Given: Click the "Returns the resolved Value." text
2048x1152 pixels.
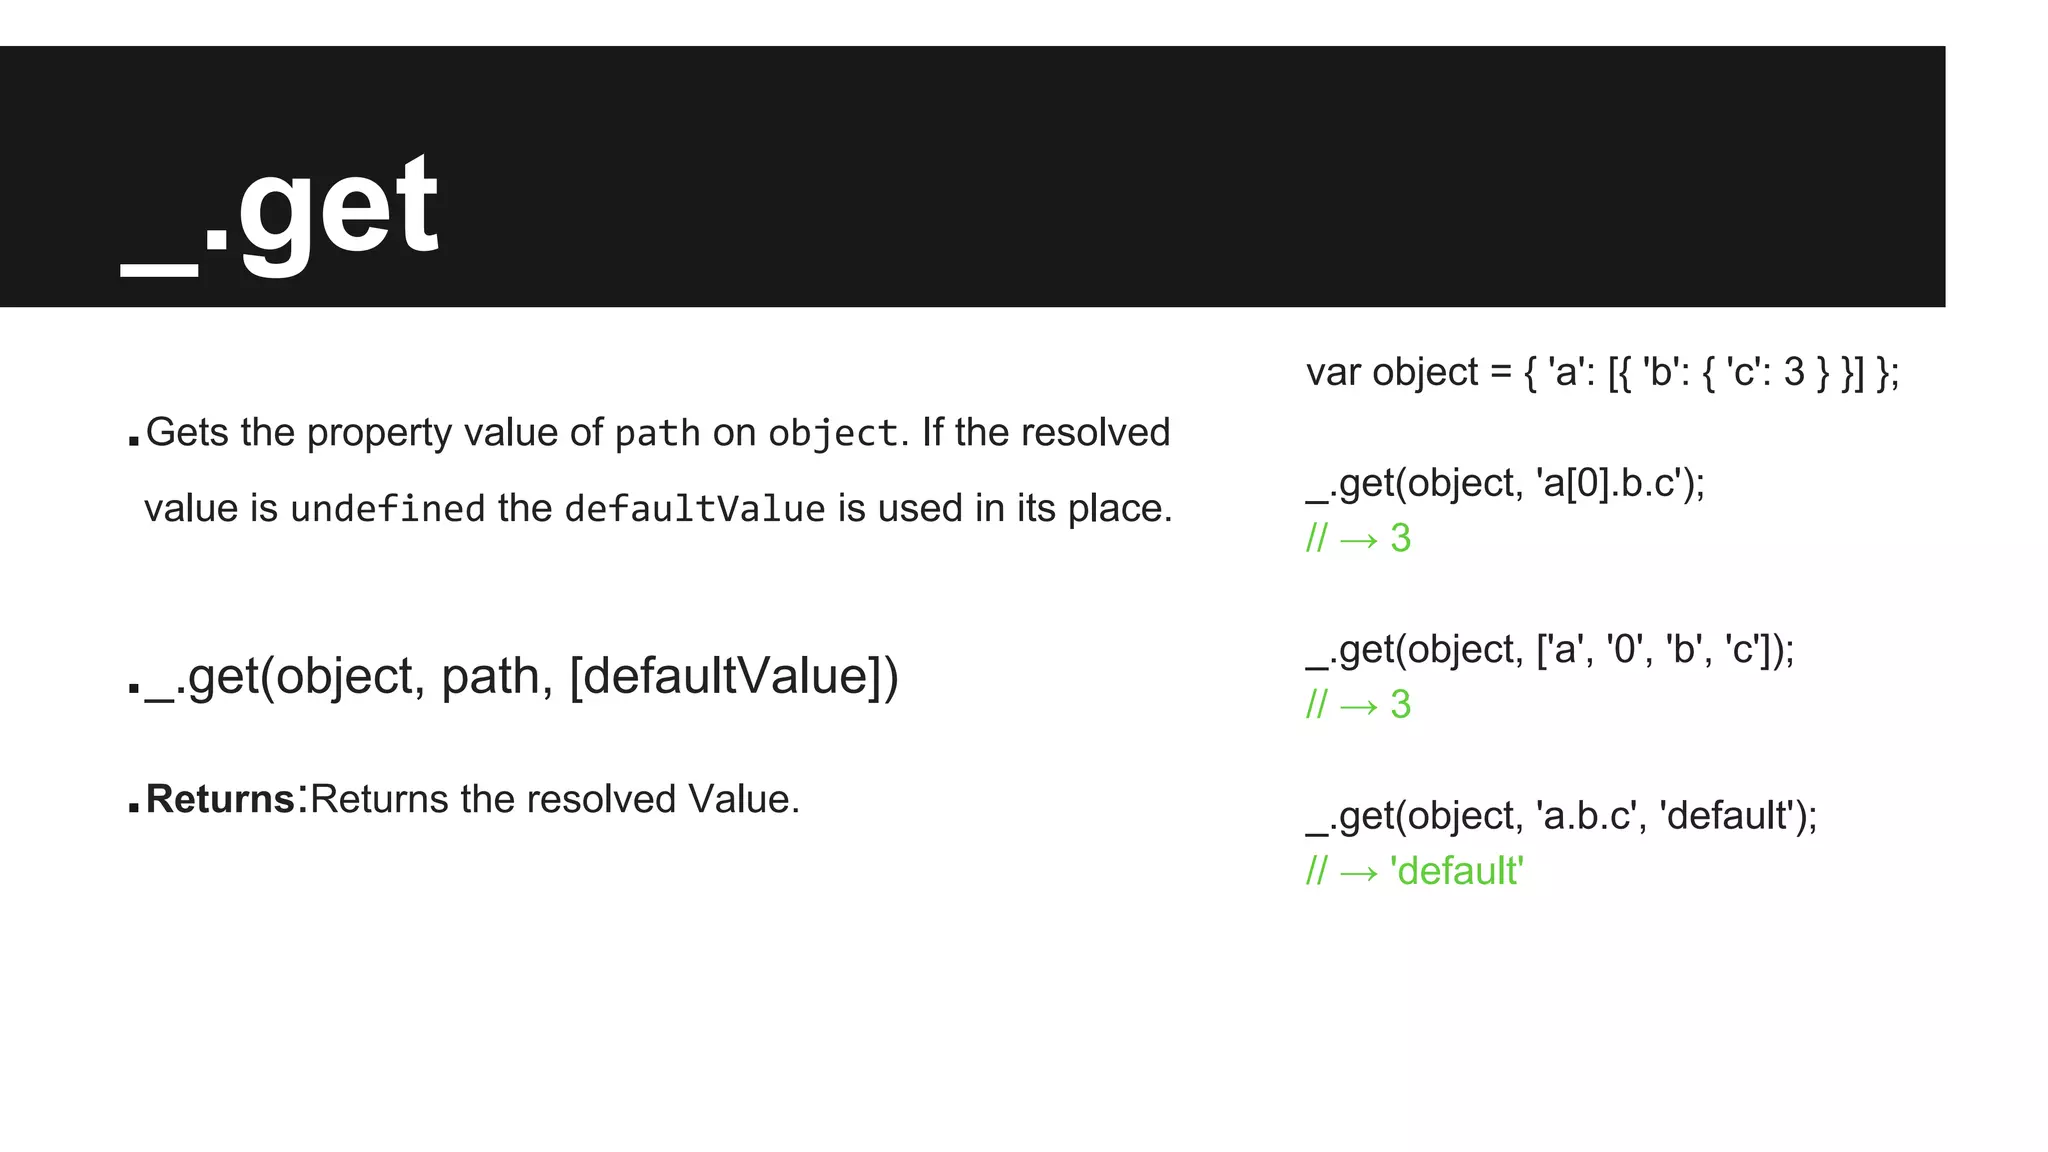Looking at the screenshot, I should (x=555, y=800).
